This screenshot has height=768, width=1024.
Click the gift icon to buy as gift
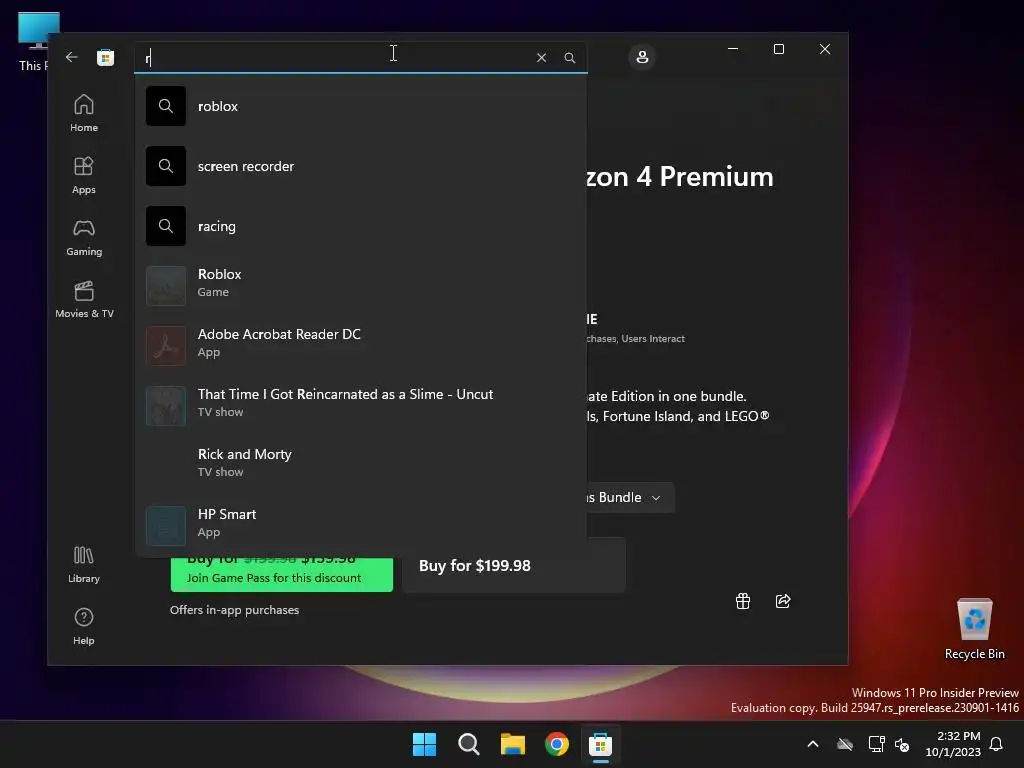[743, 601]
